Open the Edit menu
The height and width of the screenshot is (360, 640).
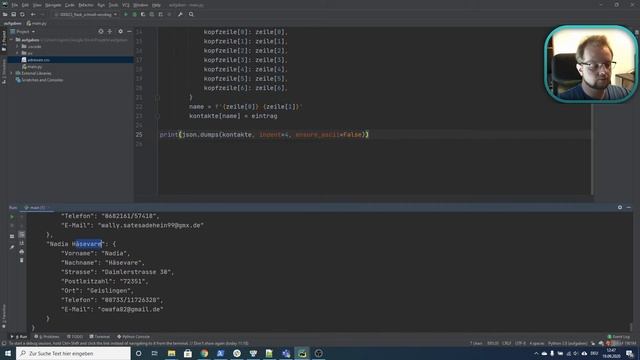pos(25,5)
